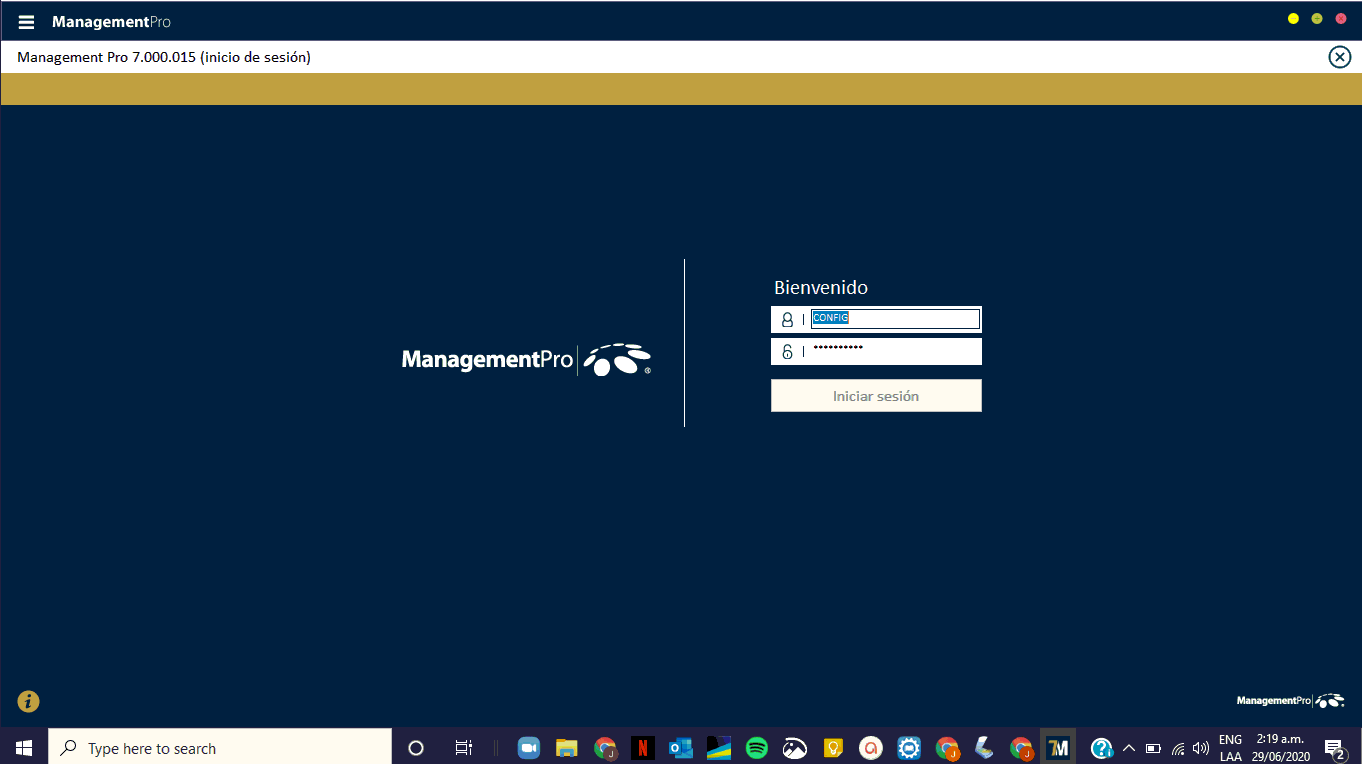Focus the username field containing CONFIG

894,319
